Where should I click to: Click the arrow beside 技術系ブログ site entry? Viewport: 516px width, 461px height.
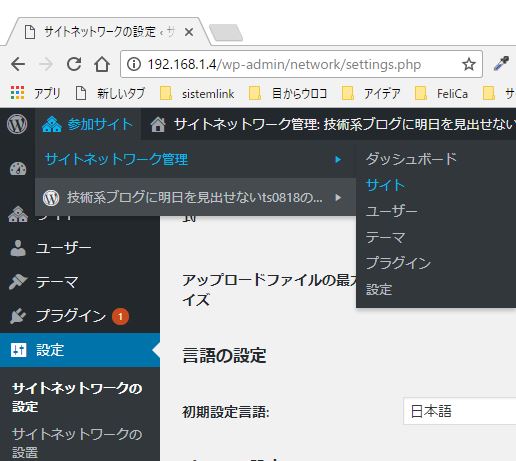(338, 197)
